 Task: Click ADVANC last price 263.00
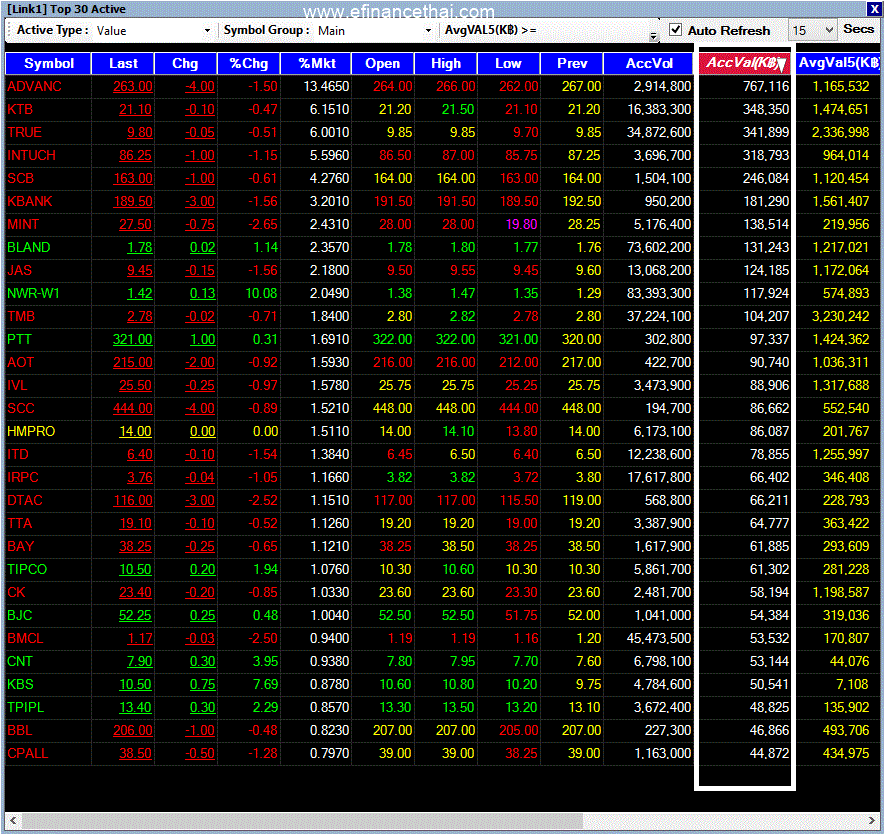[133, 86]
